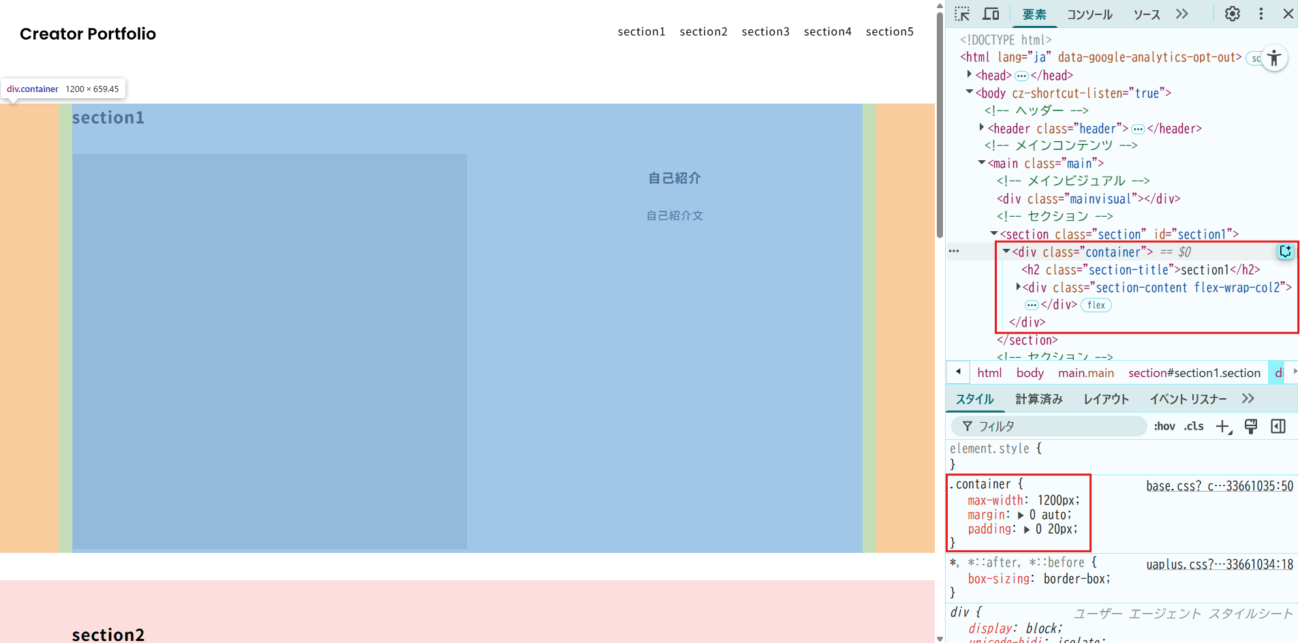The width and height of the screenshot is (1300, 643).
Task: Toggle the device toolbar icon
Action: pyautogui.click(x=991, y=14)
